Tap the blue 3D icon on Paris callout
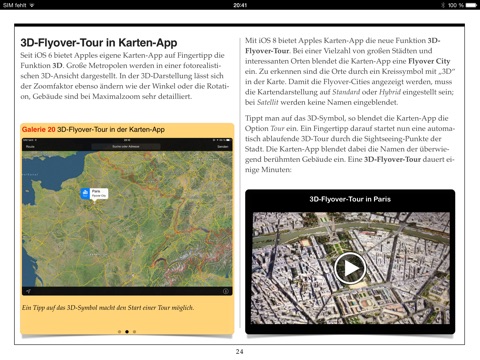This screenshot has height=360, width=480. click(x=85, y=193)
